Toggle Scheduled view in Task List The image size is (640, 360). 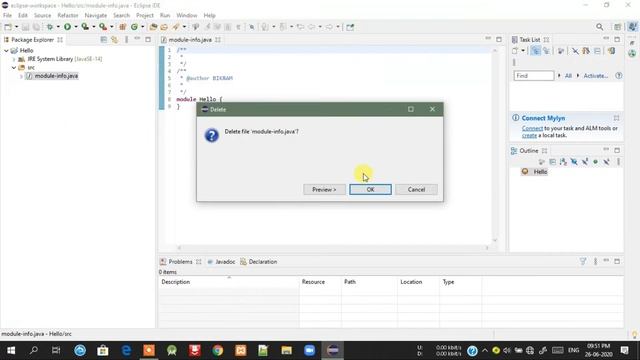tap(546, 51)
